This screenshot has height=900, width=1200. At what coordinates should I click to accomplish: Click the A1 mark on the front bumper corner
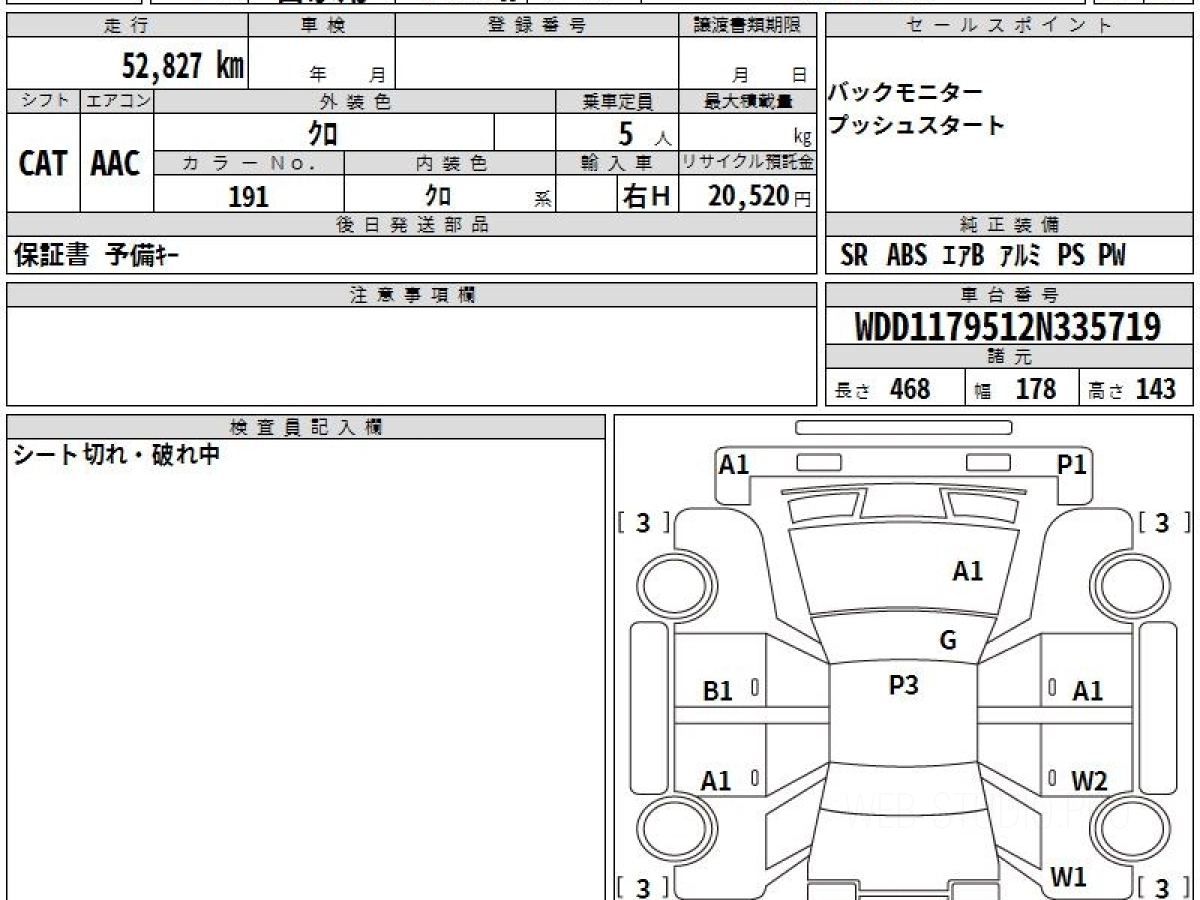(x=734, y=465)
